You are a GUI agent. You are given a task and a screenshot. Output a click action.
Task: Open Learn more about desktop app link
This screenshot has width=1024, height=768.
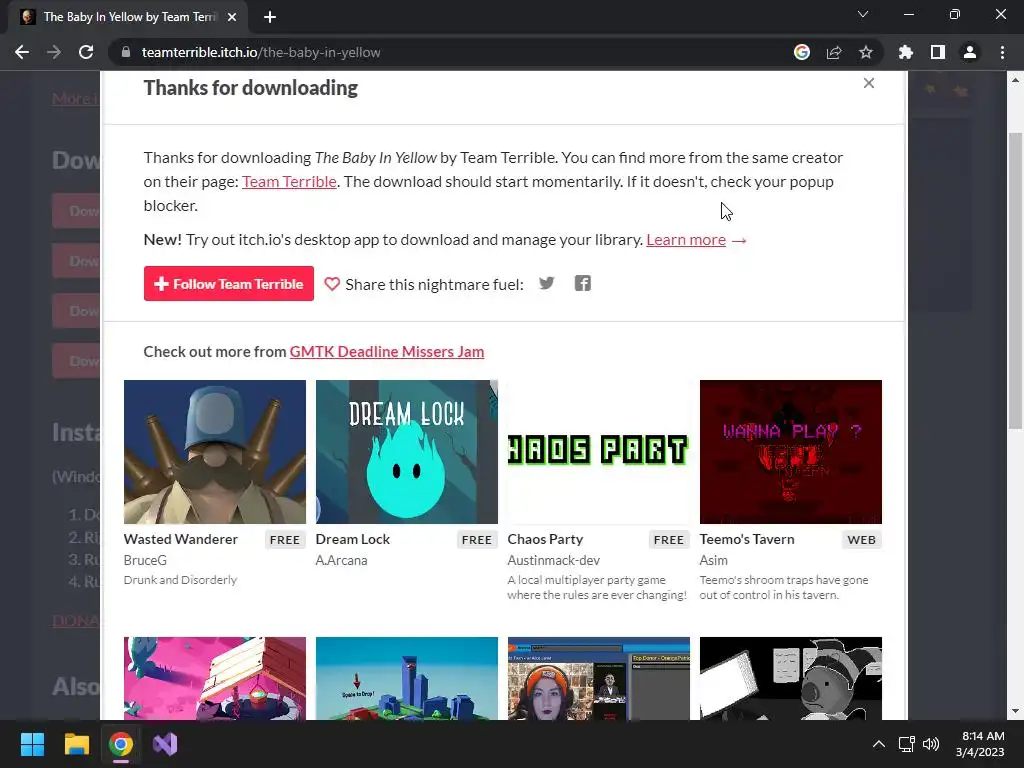click(686, 240)
